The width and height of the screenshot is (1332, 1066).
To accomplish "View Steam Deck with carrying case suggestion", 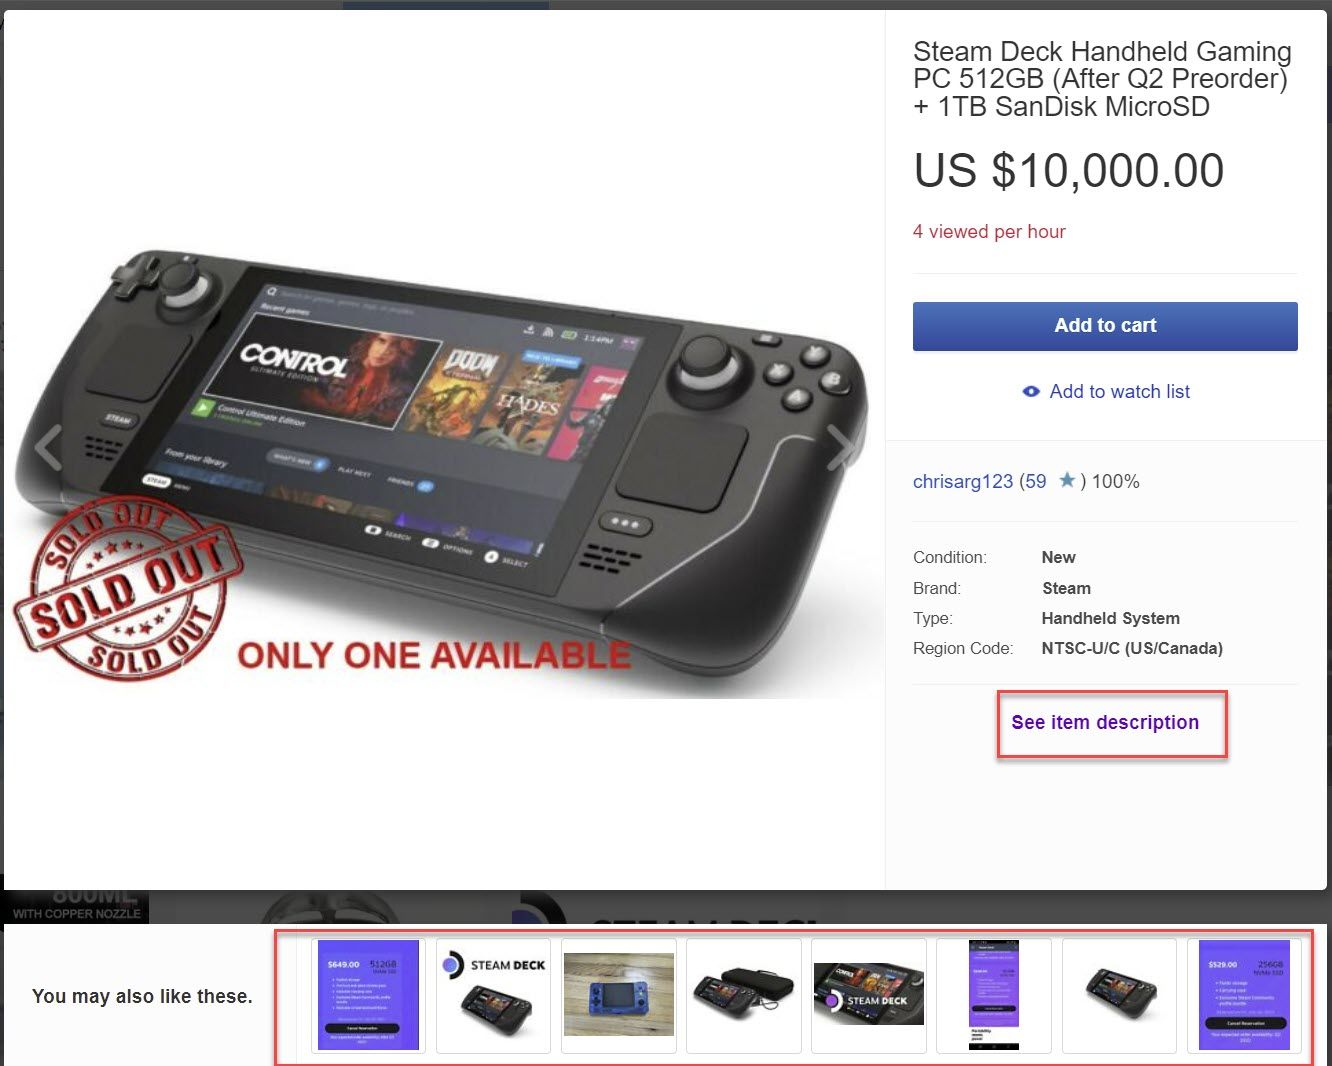I will point(743,995).
